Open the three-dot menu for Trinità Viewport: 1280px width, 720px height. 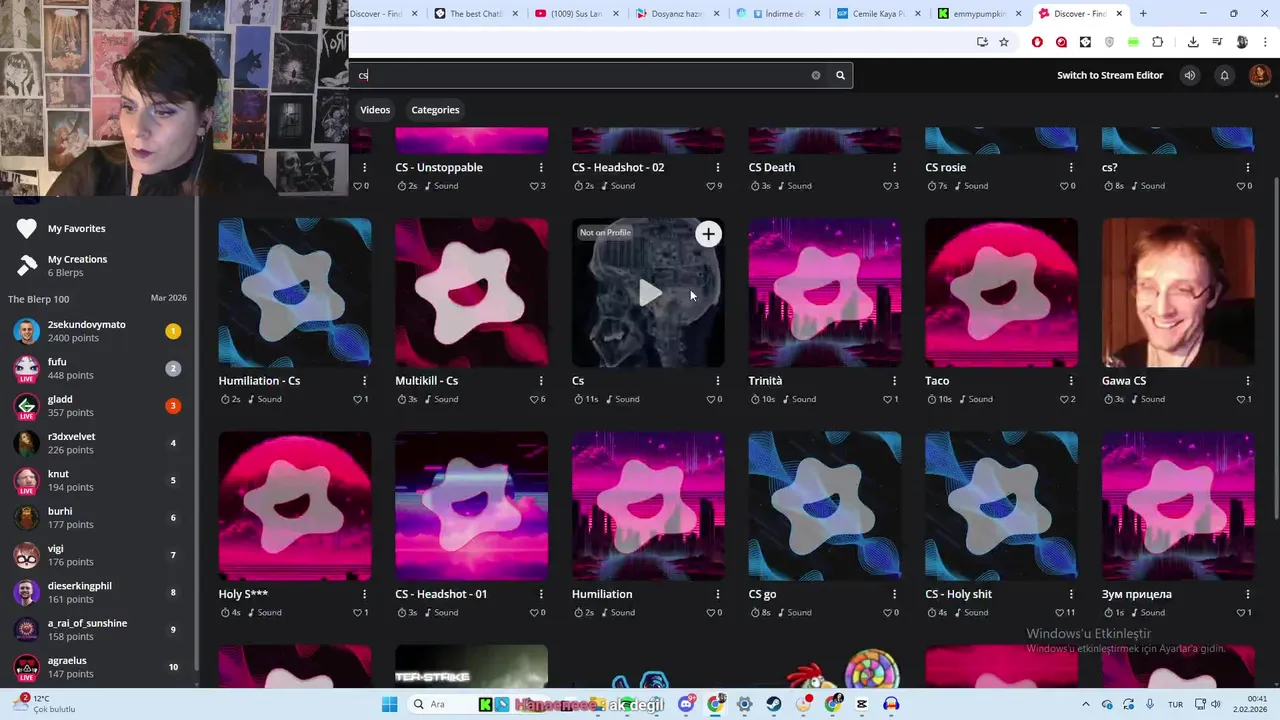point(894,381)
